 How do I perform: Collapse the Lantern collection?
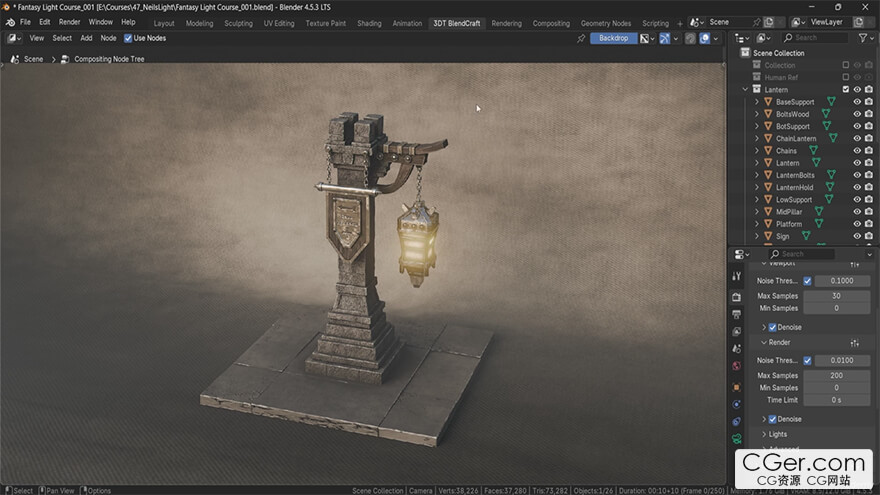click(746, 90)
